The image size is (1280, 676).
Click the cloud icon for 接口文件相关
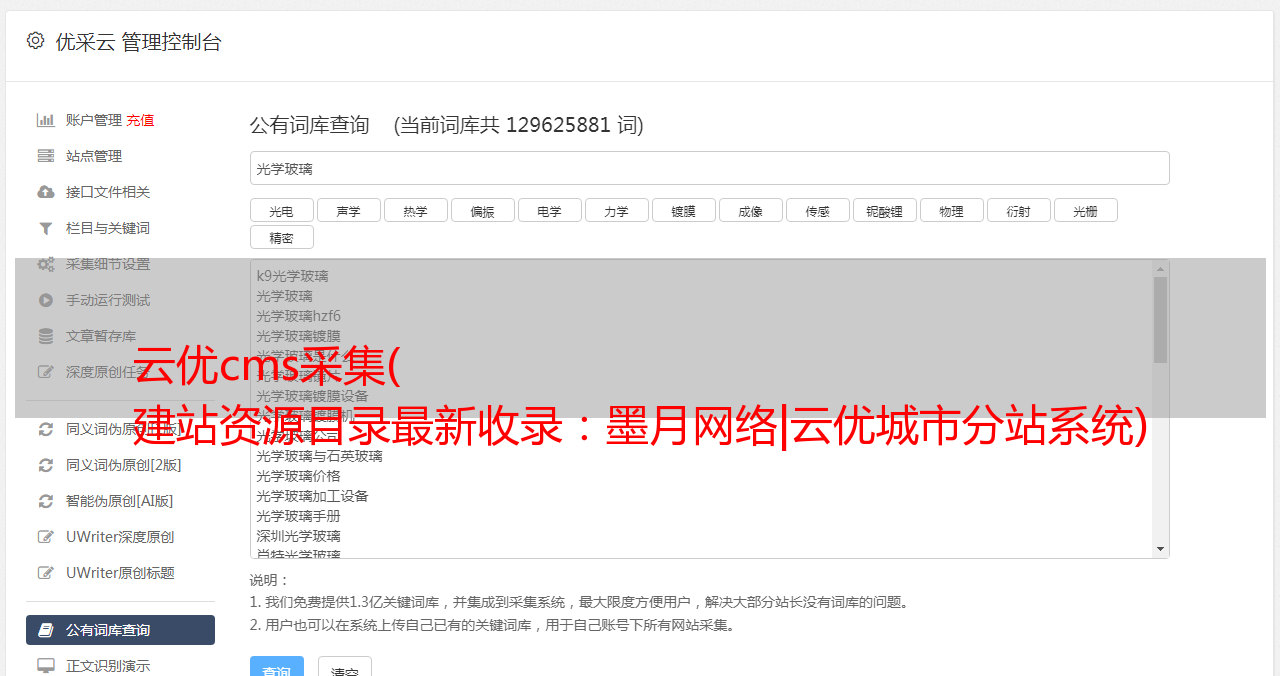pyautogui.click(x=46, y=192)
